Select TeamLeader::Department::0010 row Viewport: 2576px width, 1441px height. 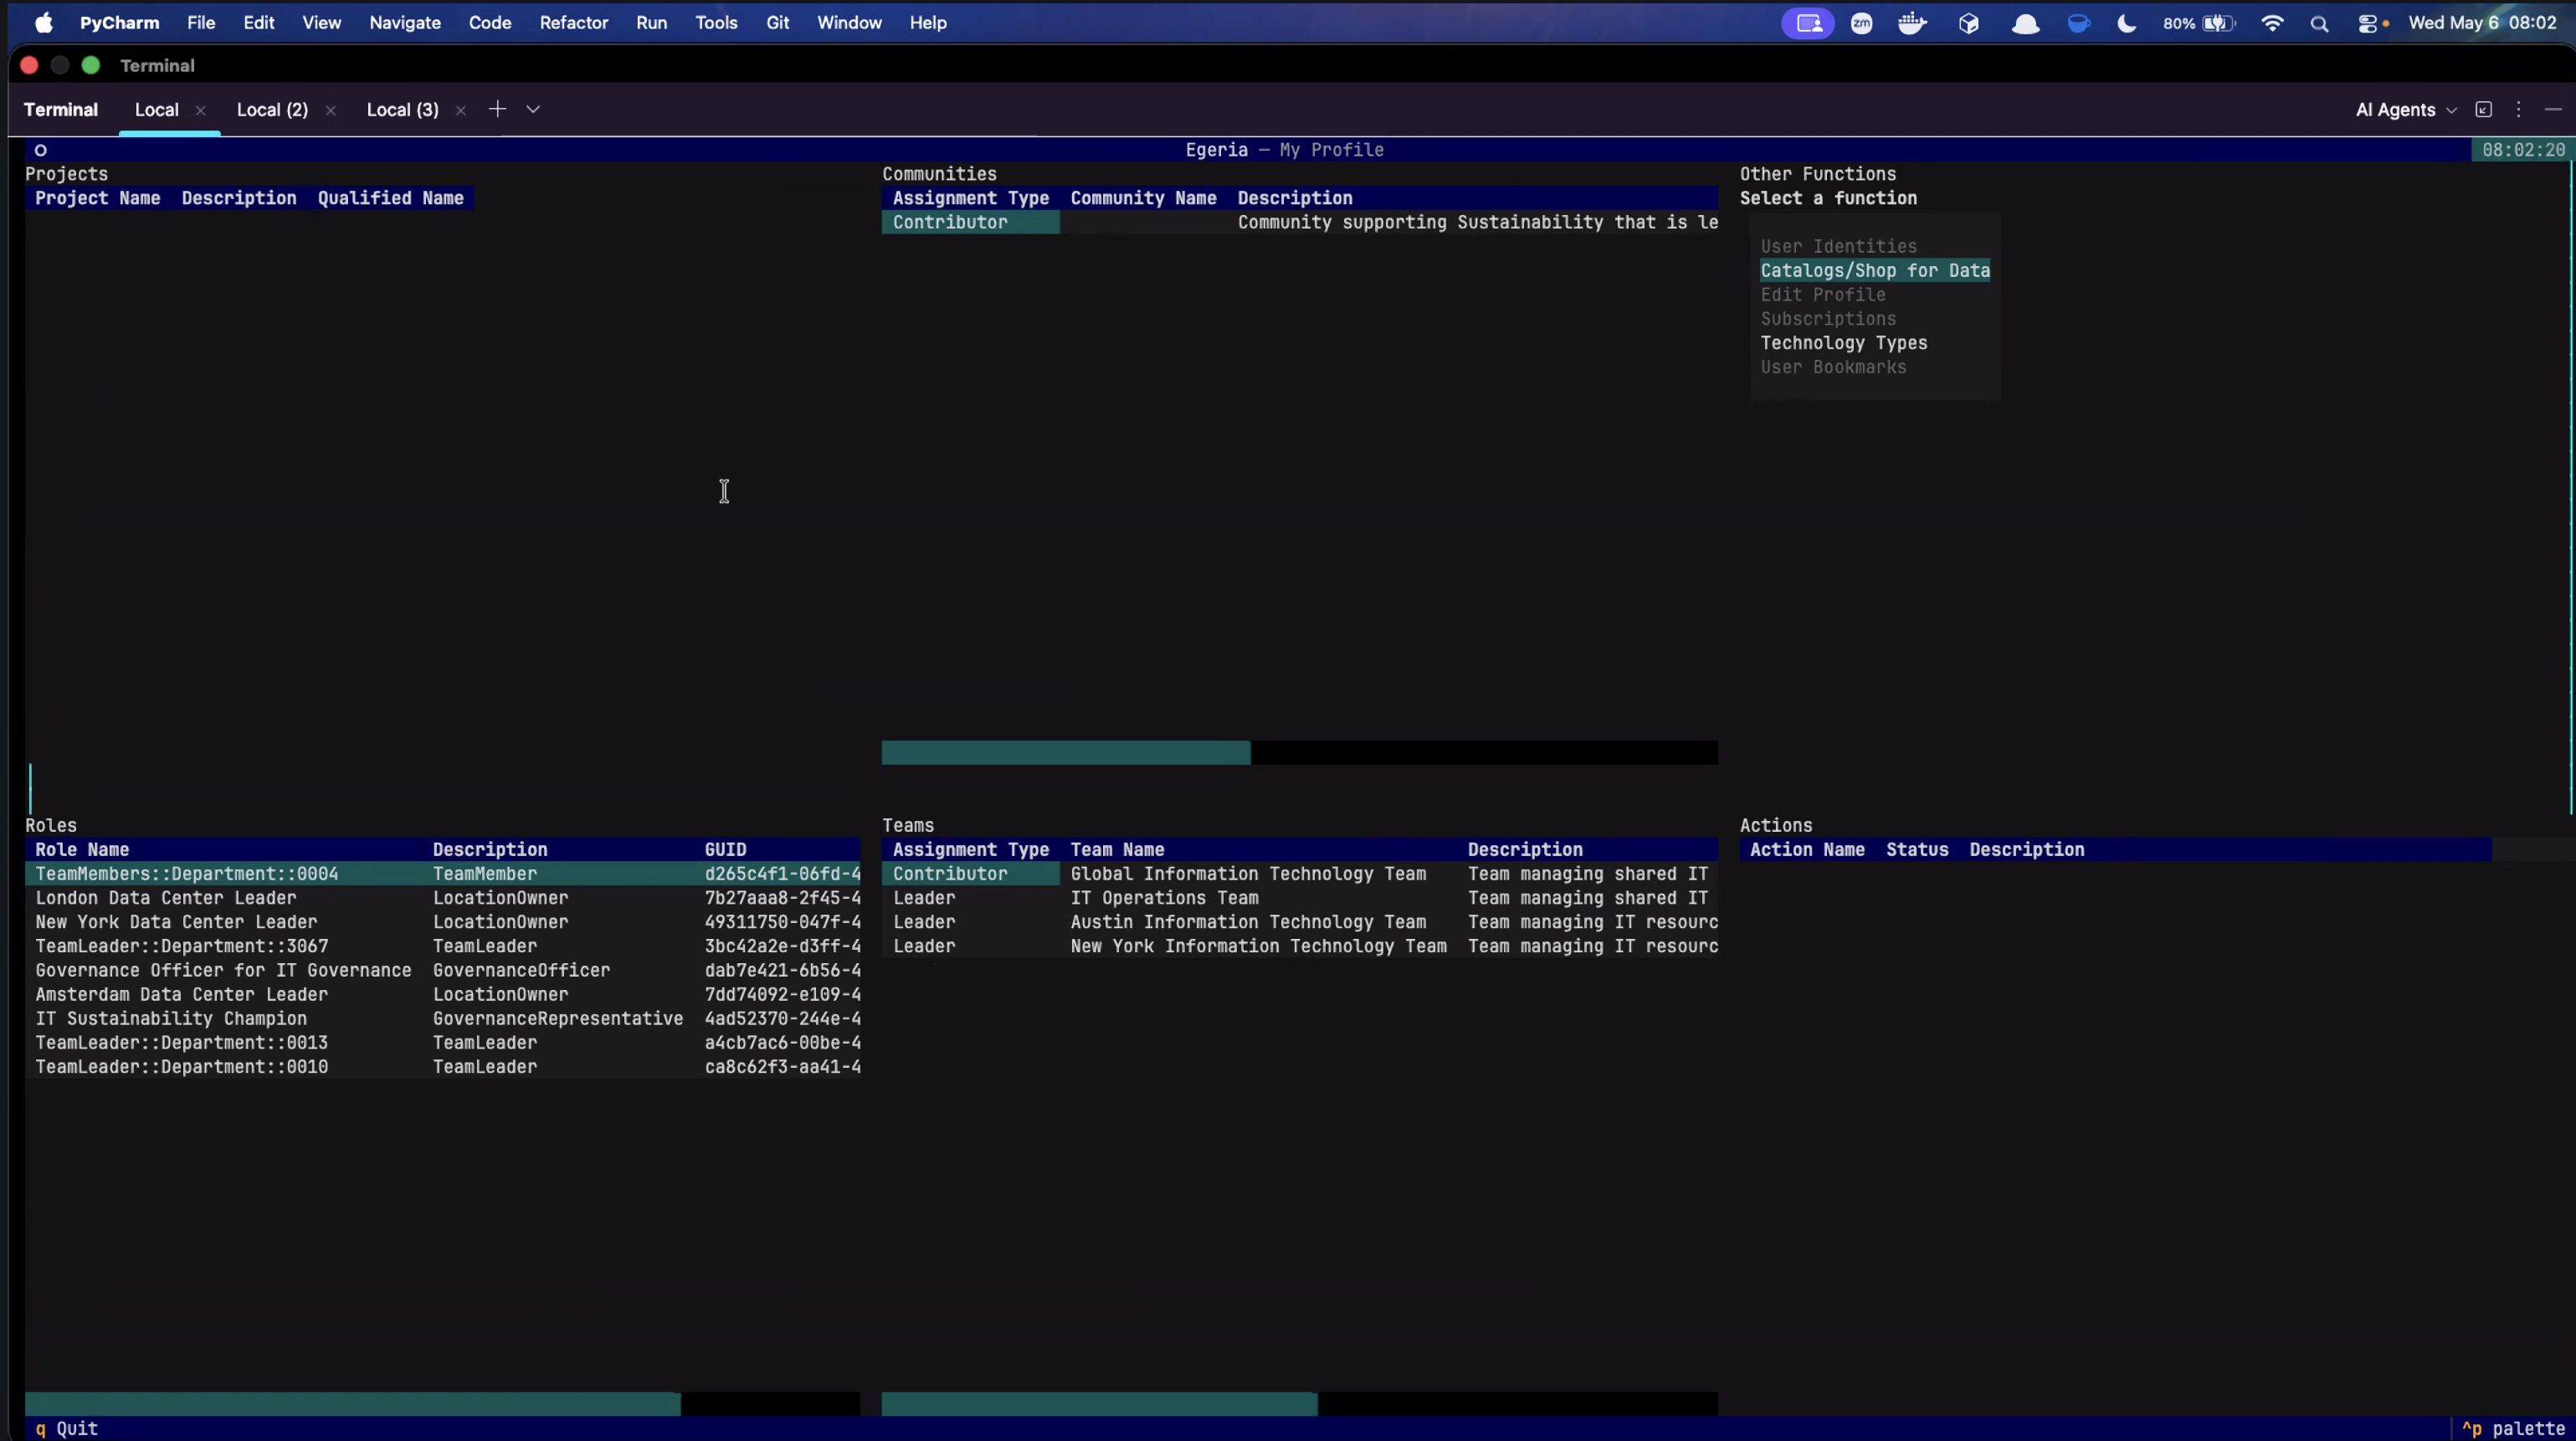442,1066
